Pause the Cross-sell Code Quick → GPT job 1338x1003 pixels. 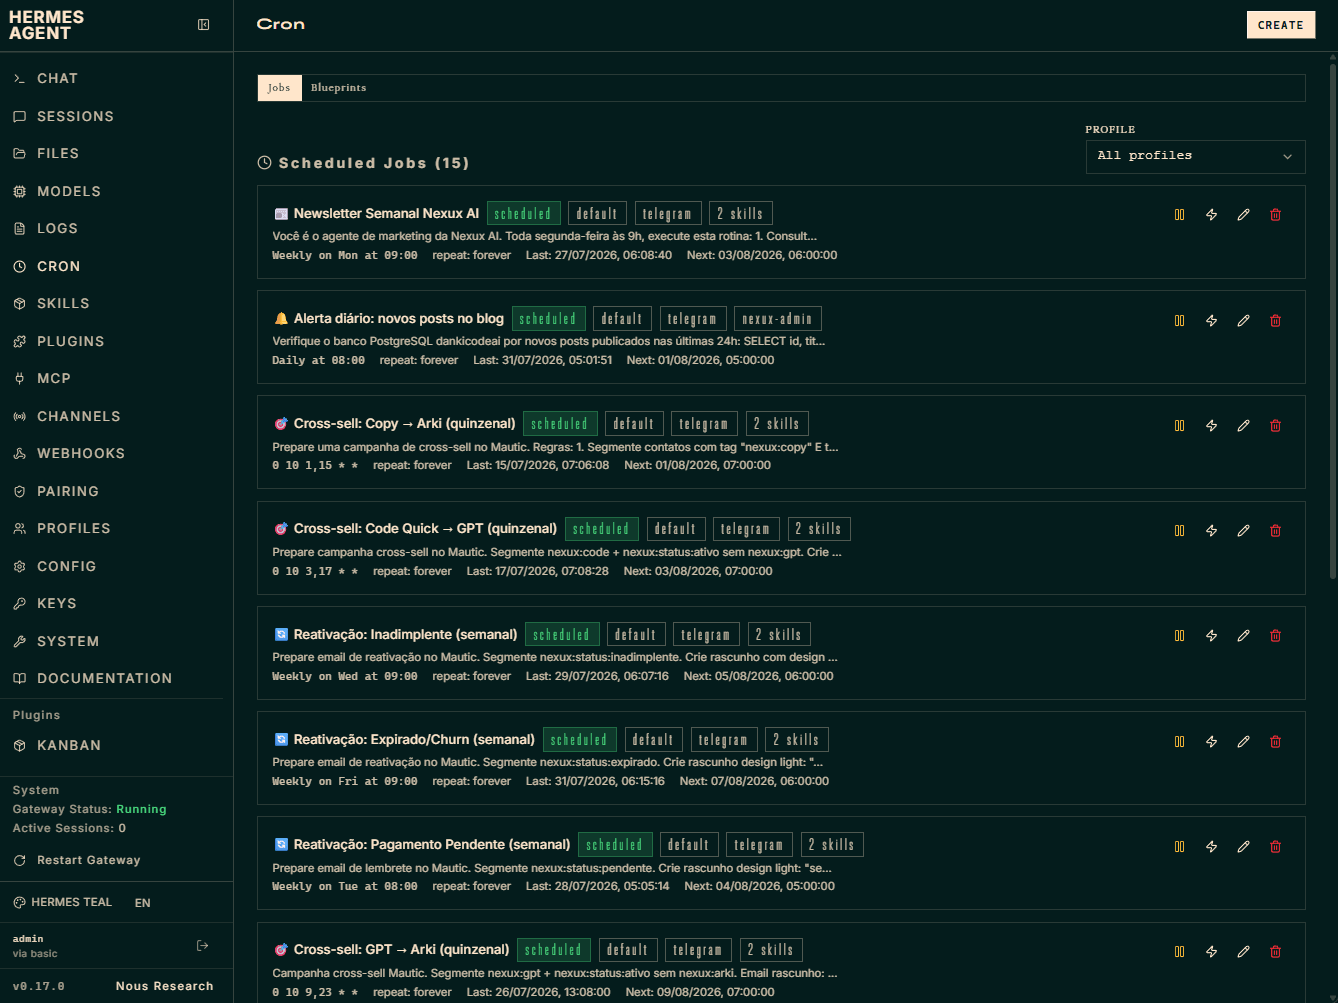point(1180,531)
